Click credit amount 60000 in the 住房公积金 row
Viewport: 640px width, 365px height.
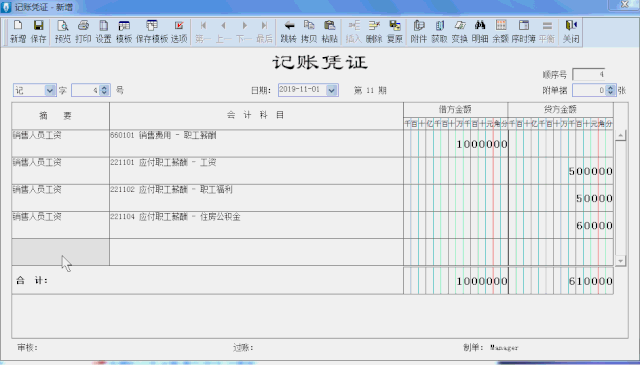594,225
